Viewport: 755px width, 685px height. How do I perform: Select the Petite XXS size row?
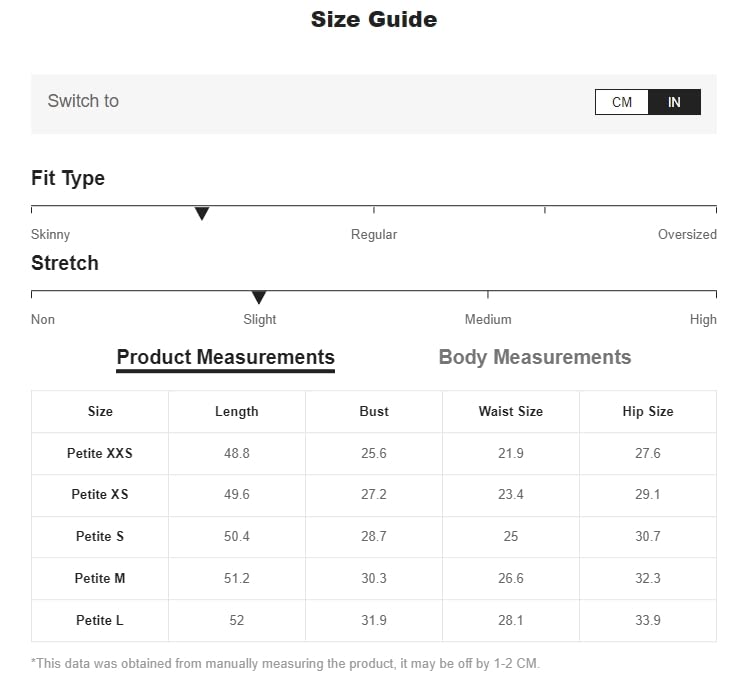pos(100,453)
